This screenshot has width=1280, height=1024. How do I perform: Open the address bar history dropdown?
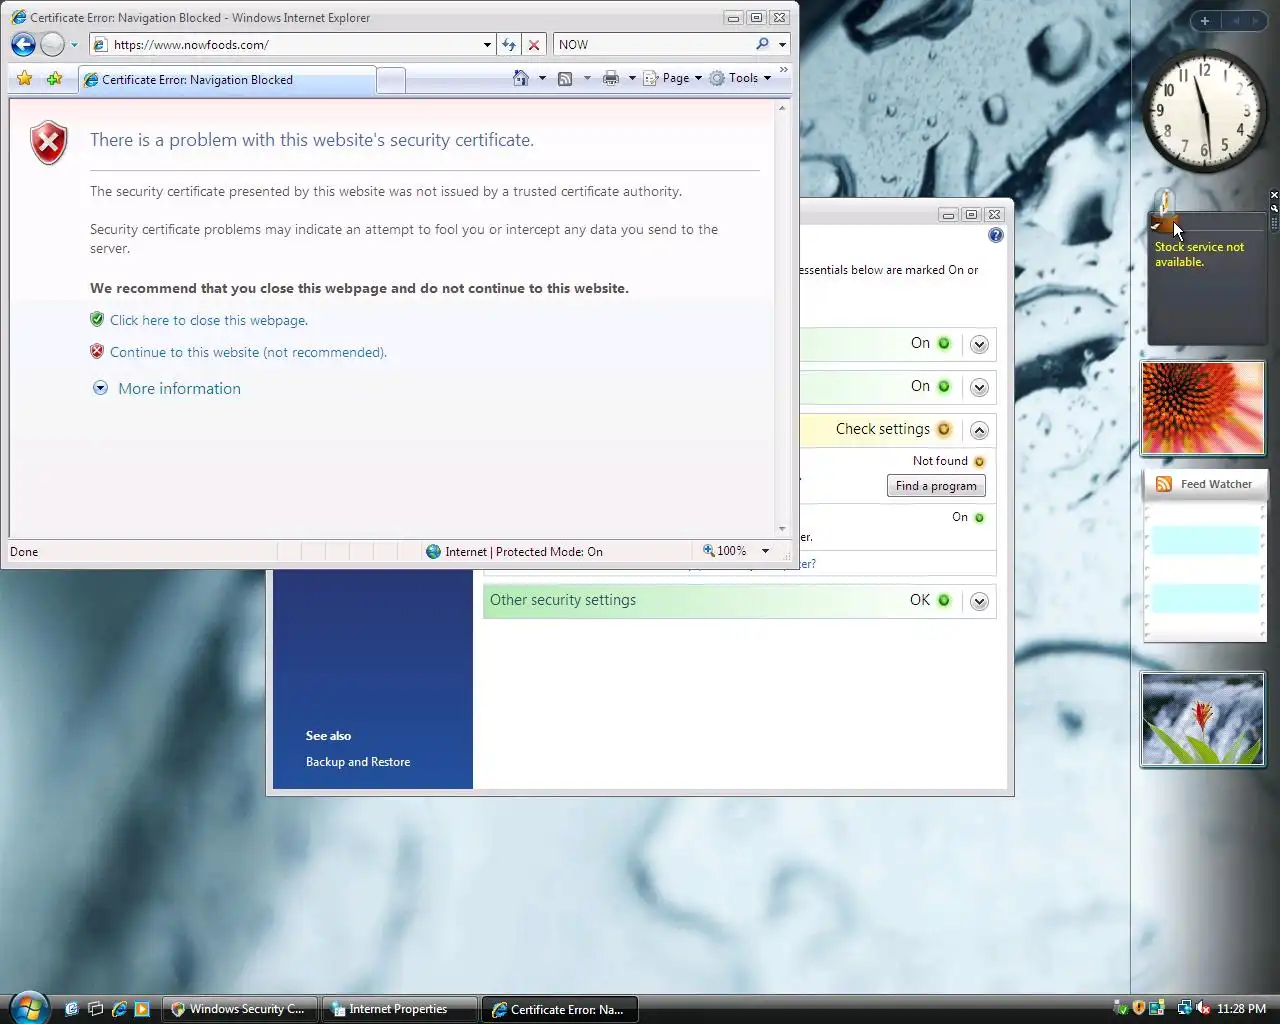coord(487,45)
